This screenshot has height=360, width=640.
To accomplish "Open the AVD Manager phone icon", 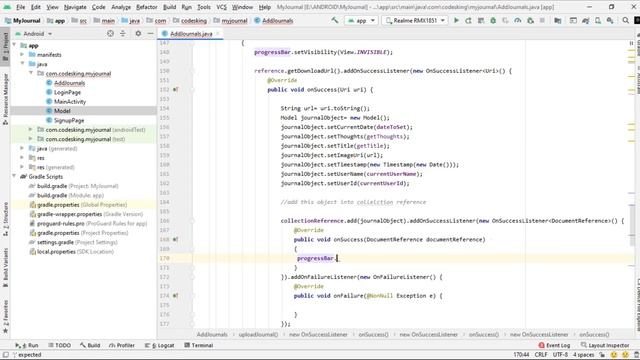I will pos(598,20).
